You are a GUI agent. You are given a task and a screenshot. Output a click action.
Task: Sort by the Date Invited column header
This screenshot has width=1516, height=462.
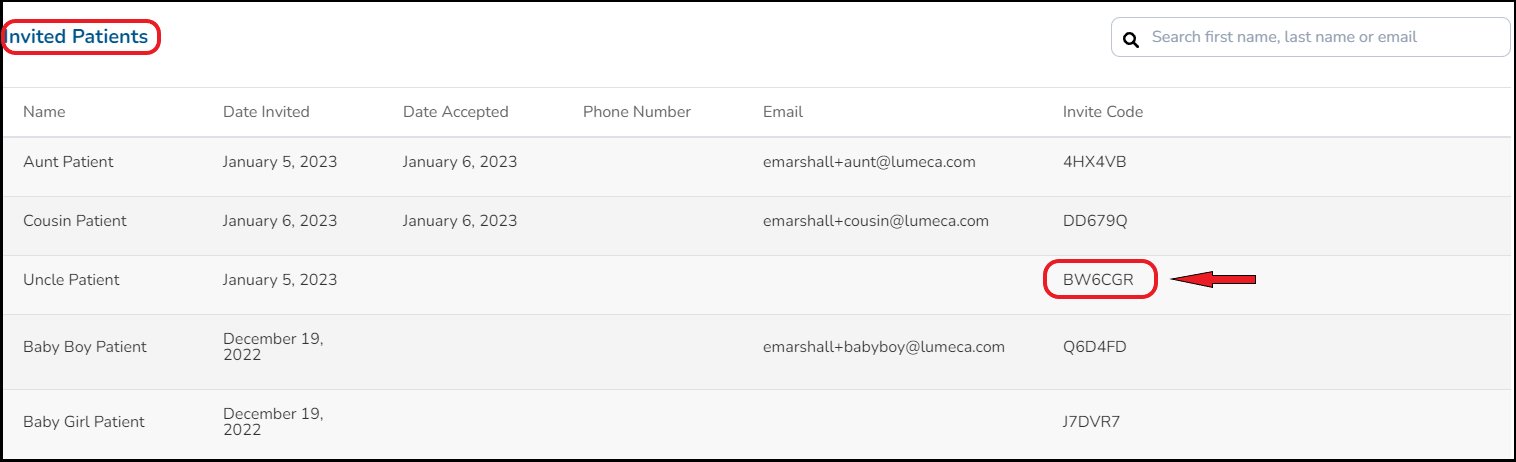click(266, 112)
